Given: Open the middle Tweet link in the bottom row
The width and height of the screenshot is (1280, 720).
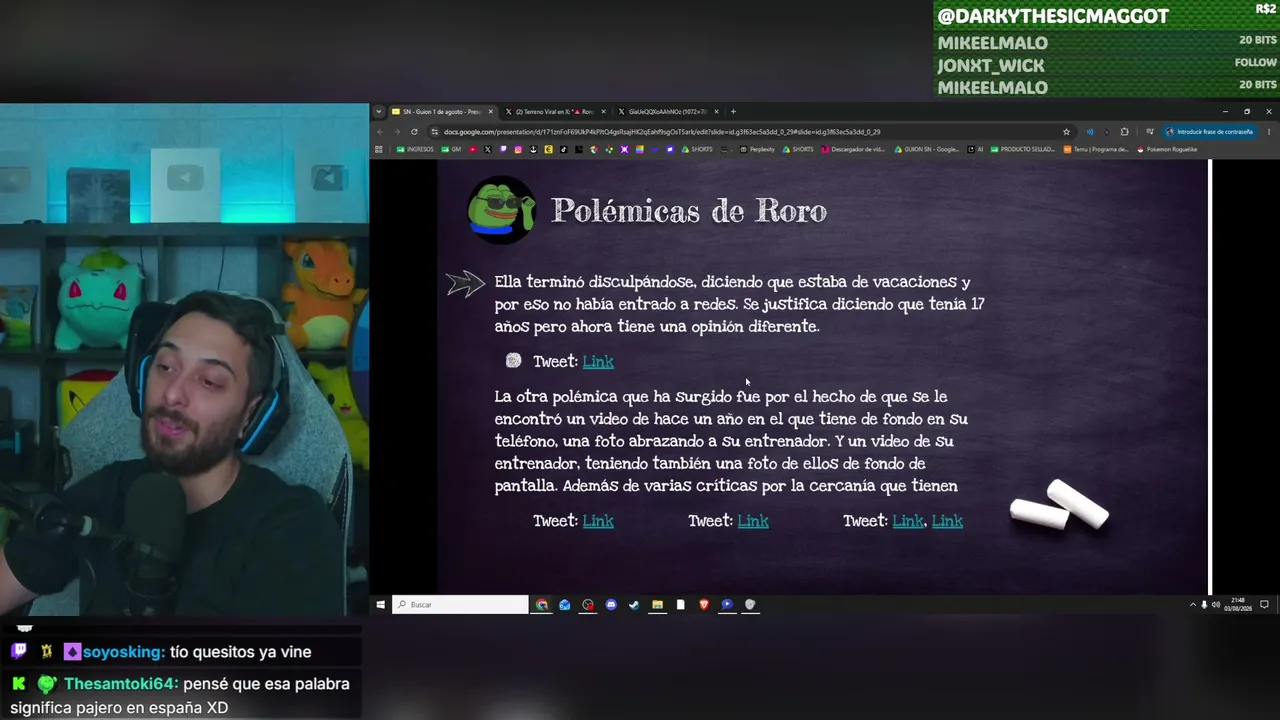Looking at the screenshot, I should click(x=753, y=521).
